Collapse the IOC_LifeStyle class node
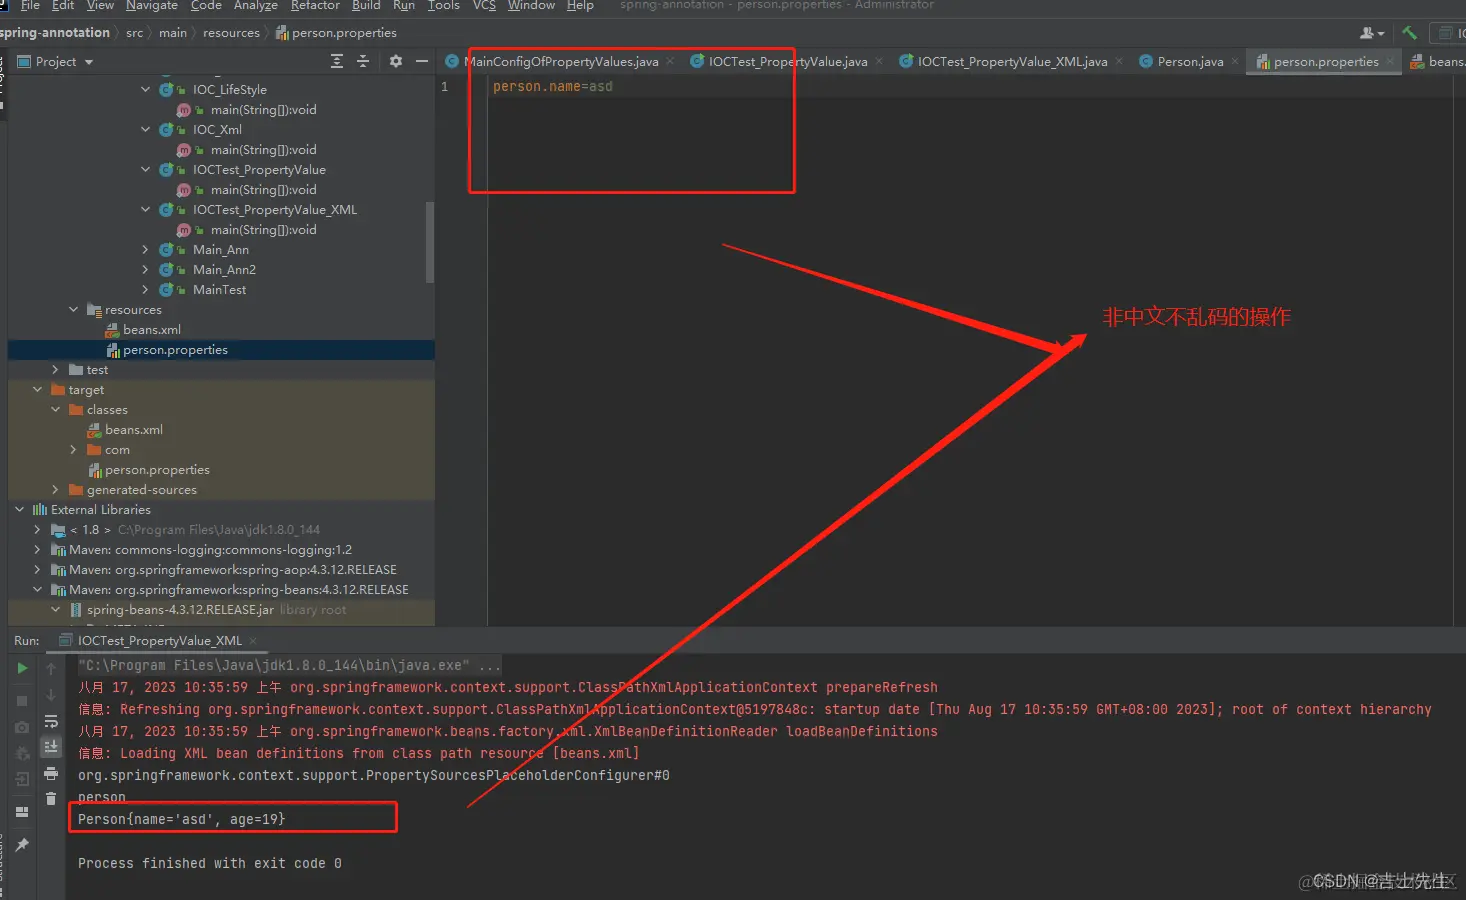Viewport: 1466px width, 900px height. tap(145, 90)
